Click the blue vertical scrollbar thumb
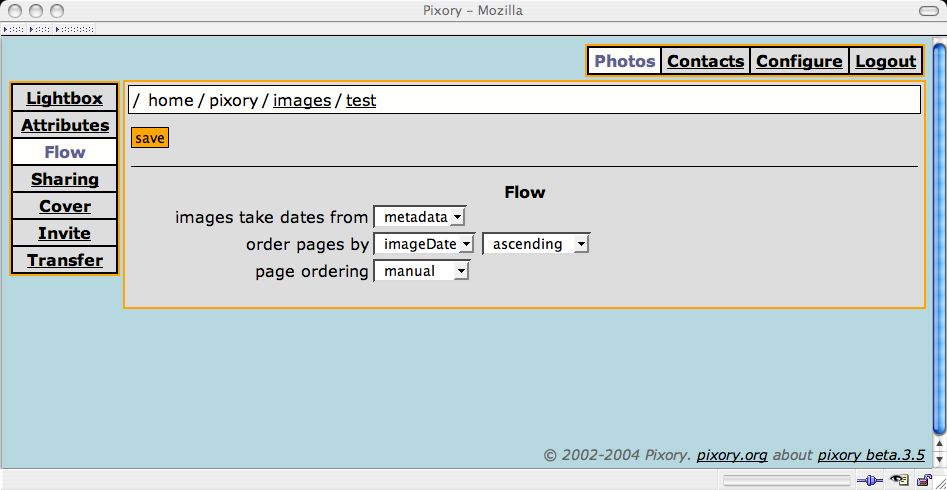 pyautogui.click(x=939, y=239)
